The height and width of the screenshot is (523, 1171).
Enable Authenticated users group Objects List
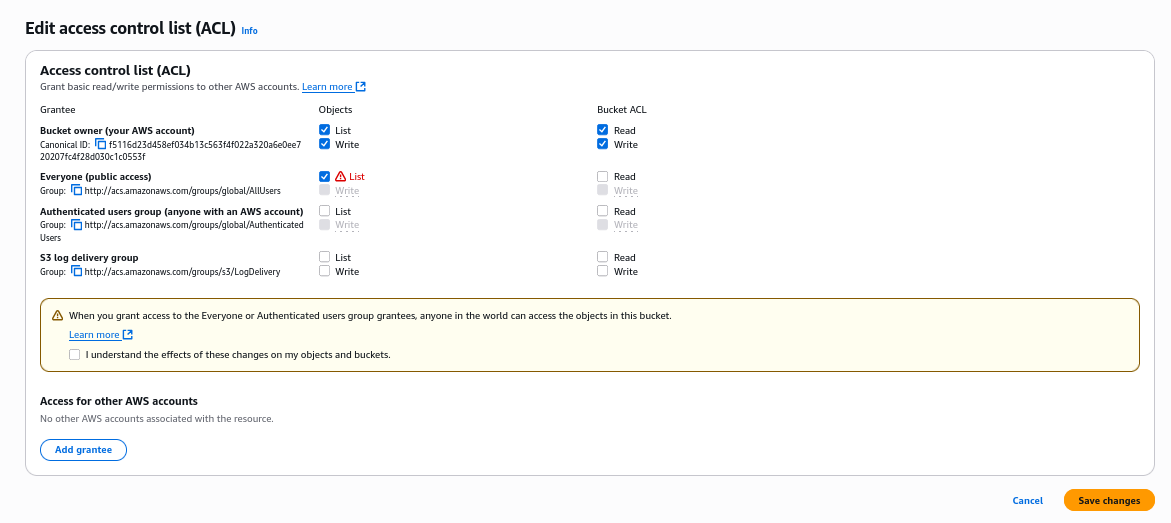[x=324, y=211]
